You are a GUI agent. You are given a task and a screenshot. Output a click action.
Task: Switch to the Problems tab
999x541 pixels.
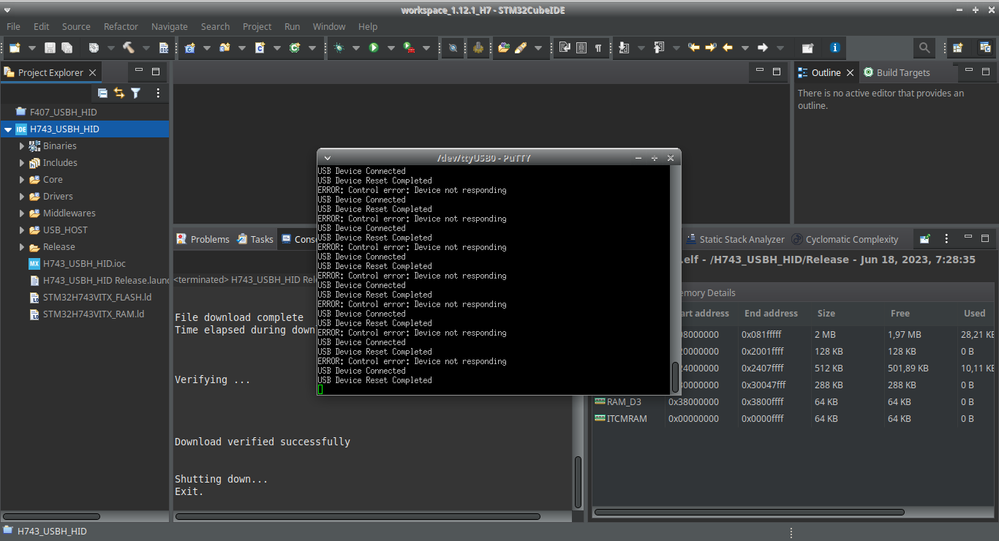(x=203, y=239)
